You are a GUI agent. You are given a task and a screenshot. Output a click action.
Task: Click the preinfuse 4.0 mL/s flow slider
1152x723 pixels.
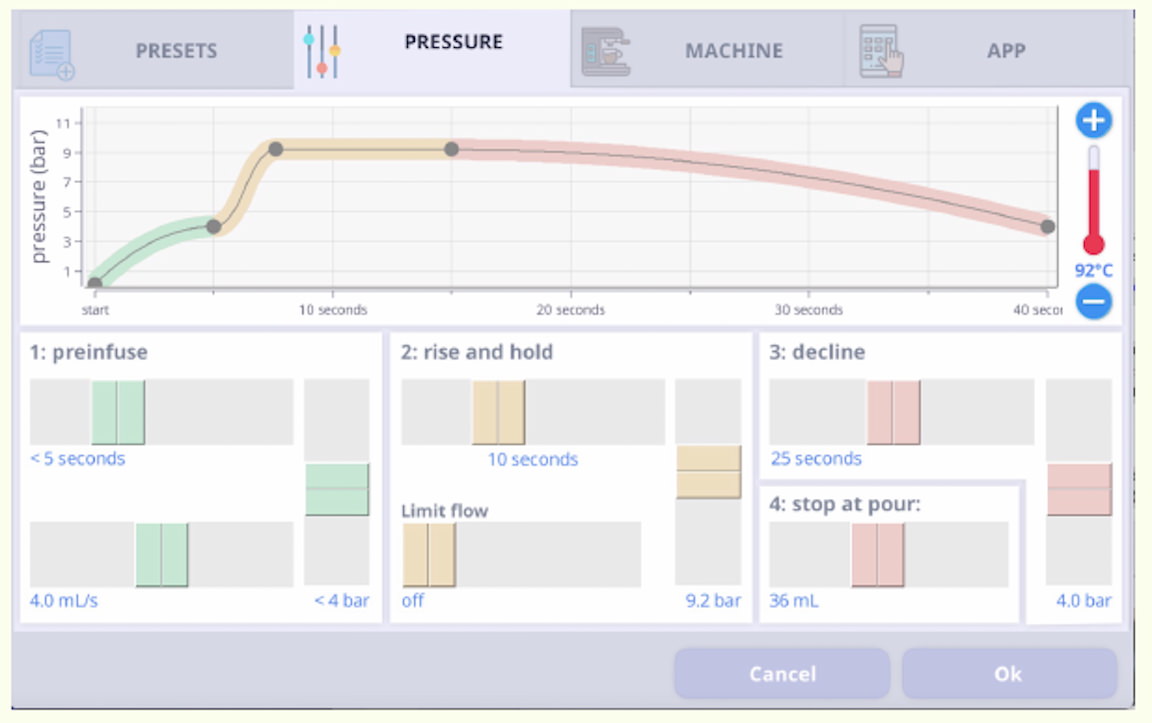pos(161,554)
